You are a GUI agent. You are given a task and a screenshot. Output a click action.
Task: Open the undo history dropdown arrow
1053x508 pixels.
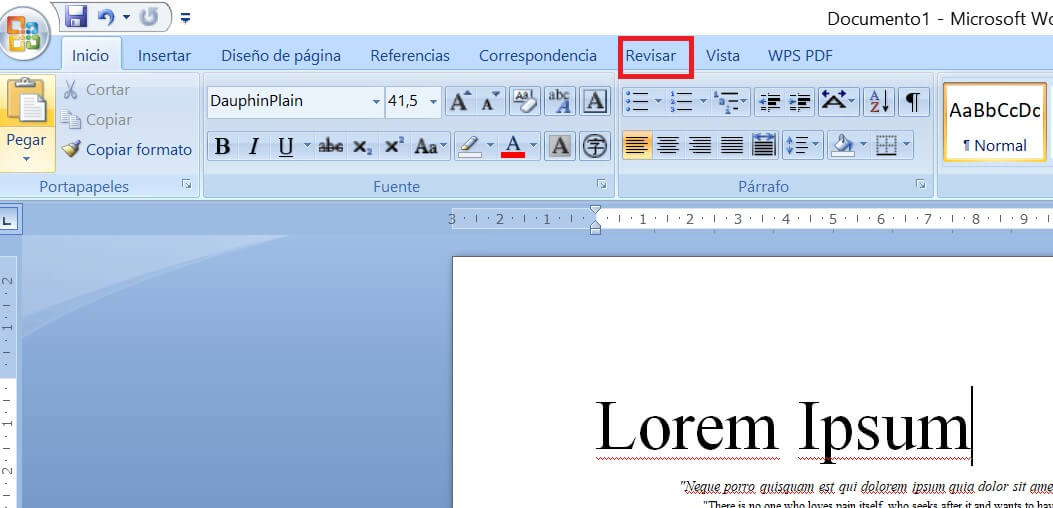click(126, 17)
